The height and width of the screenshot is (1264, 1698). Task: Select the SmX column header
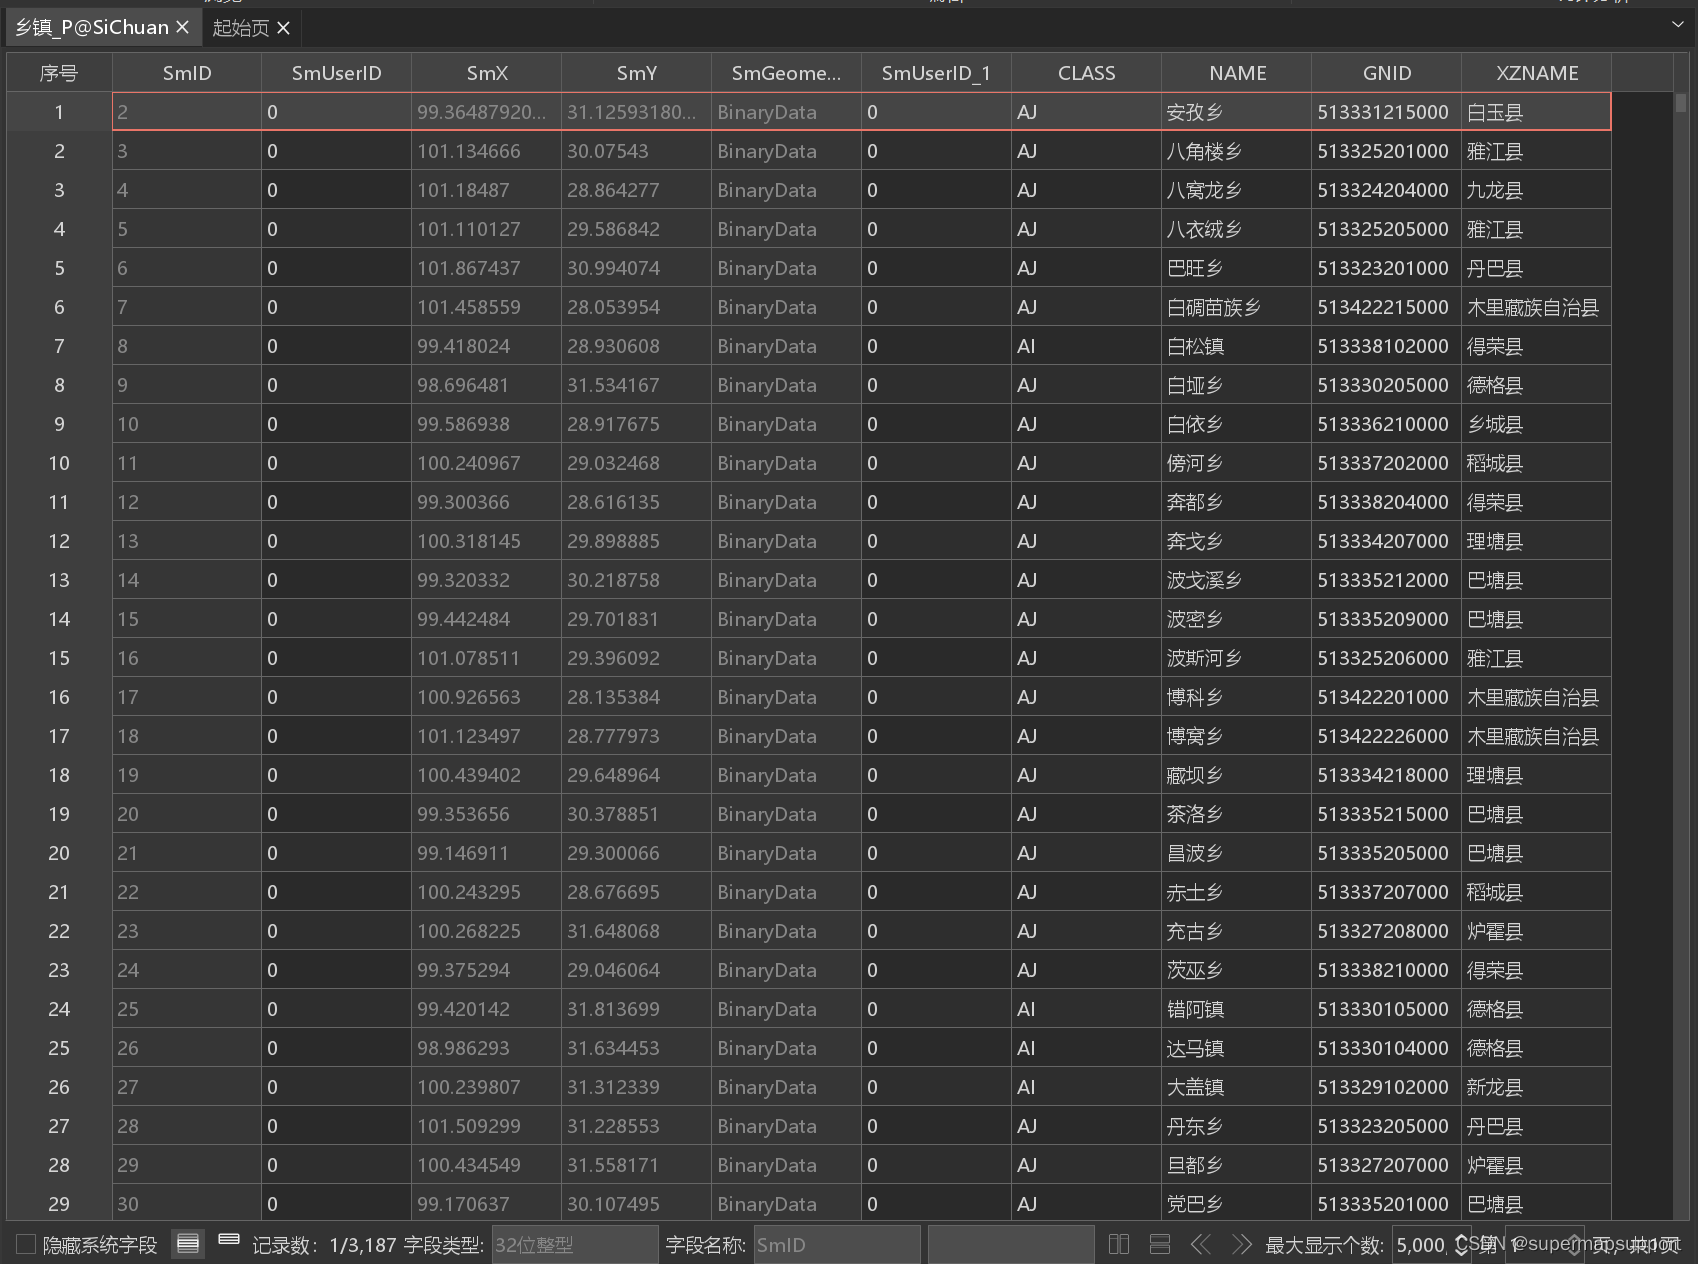487,73
